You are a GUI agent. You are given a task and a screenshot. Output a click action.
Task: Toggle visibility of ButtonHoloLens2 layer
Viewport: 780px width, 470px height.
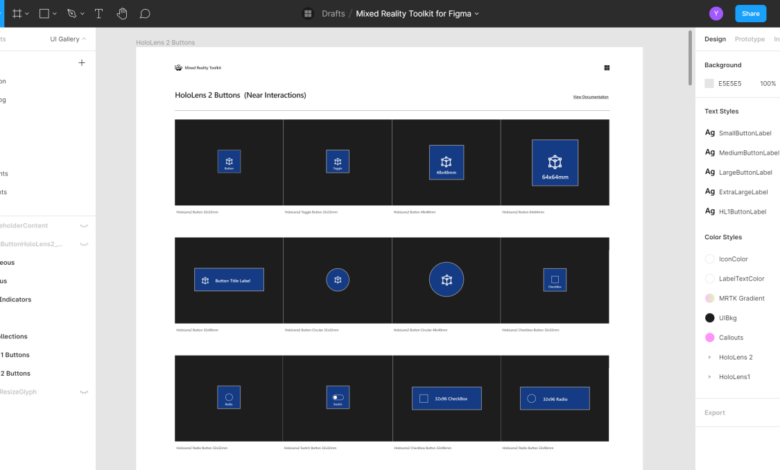84,243
